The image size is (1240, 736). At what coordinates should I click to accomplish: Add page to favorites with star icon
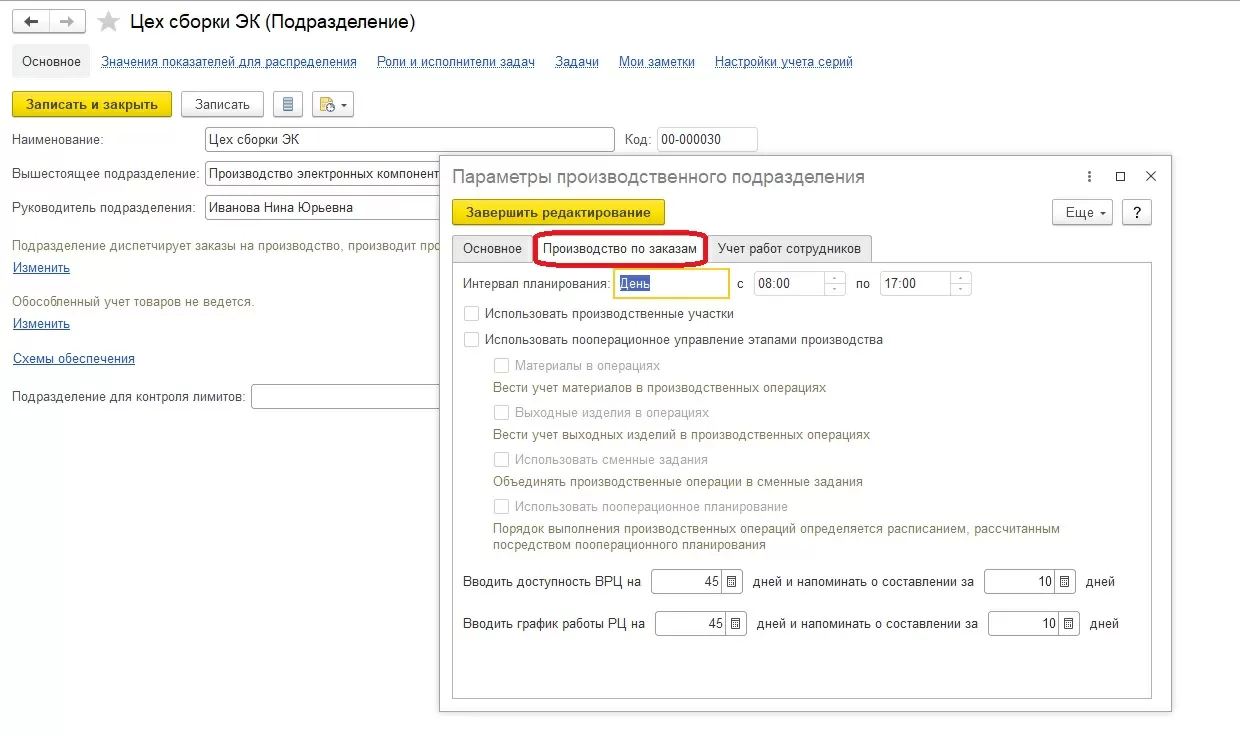click(x=108, y=21)
